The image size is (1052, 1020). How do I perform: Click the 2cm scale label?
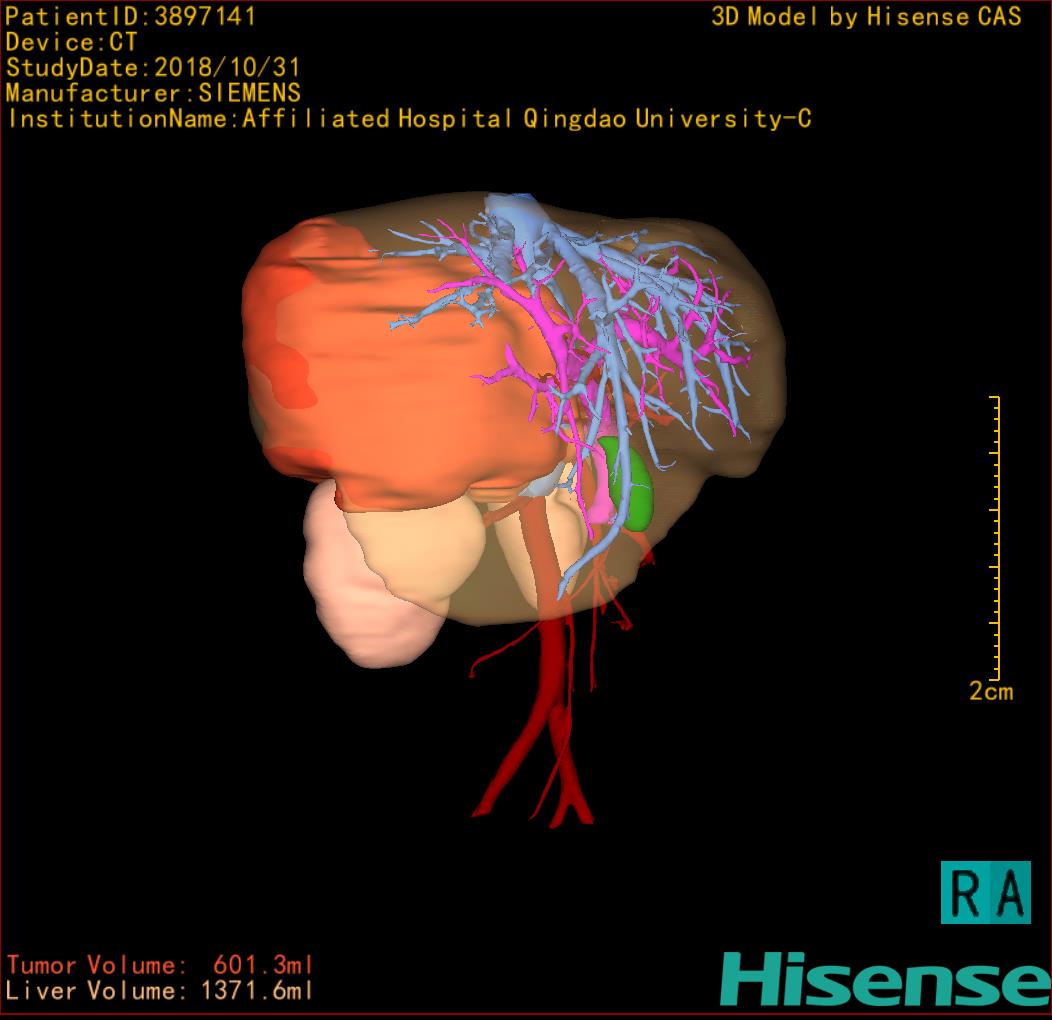click(990, 691)
